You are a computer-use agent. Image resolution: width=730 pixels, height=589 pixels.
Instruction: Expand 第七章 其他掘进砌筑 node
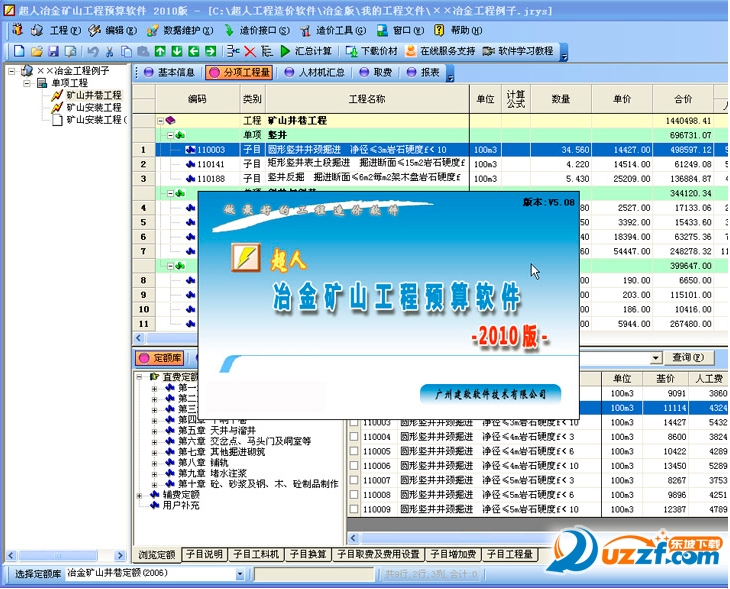(x=154, y=452)
